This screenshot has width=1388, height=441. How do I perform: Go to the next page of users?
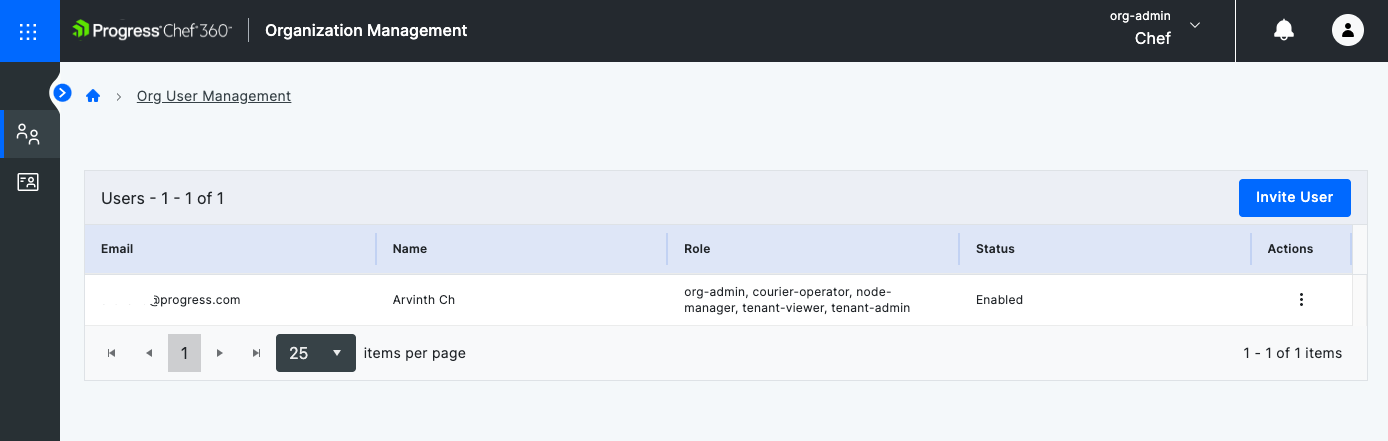[x=220, y=353]
